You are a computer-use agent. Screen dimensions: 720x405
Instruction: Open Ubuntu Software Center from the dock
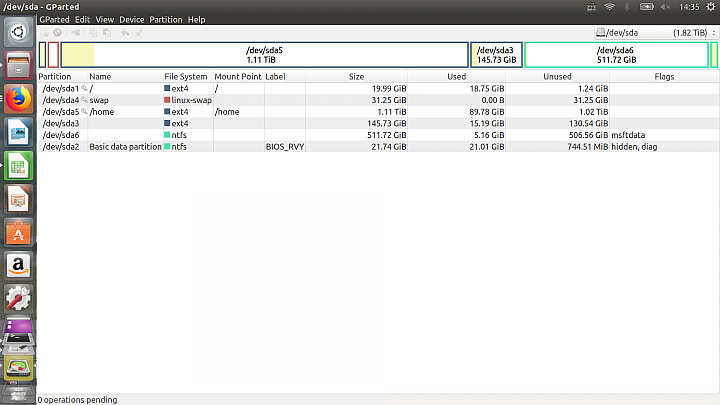[18, 233]
